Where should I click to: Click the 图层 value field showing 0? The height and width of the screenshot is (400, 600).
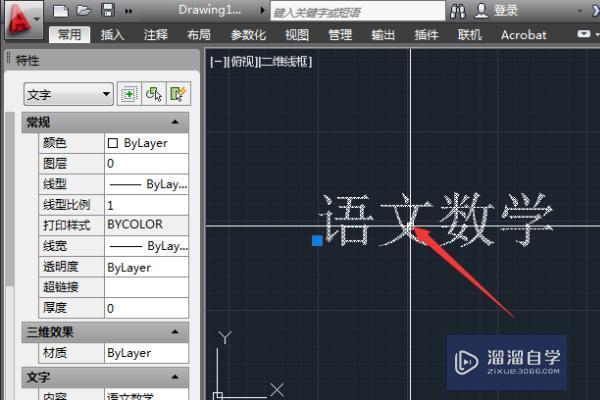pos(147,164)
